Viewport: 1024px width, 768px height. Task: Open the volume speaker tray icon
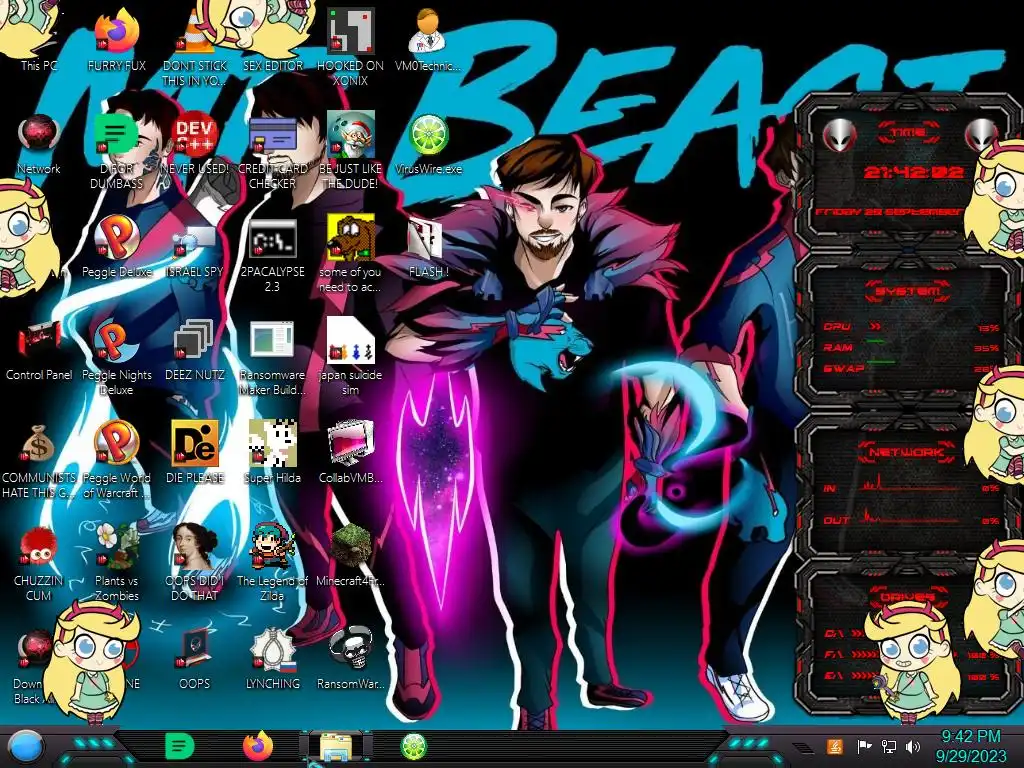[x=913, y=746]
